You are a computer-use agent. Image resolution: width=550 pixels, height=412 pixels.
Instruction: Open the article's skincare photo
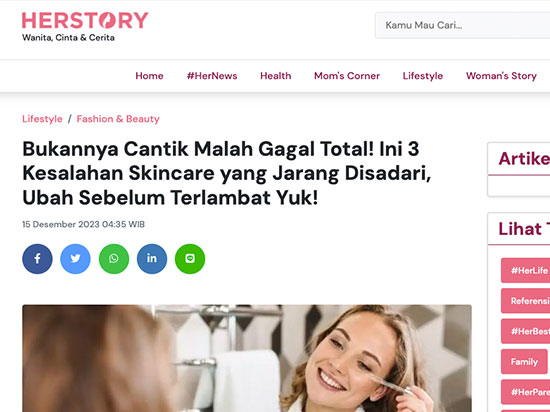(x=247, y=358)
